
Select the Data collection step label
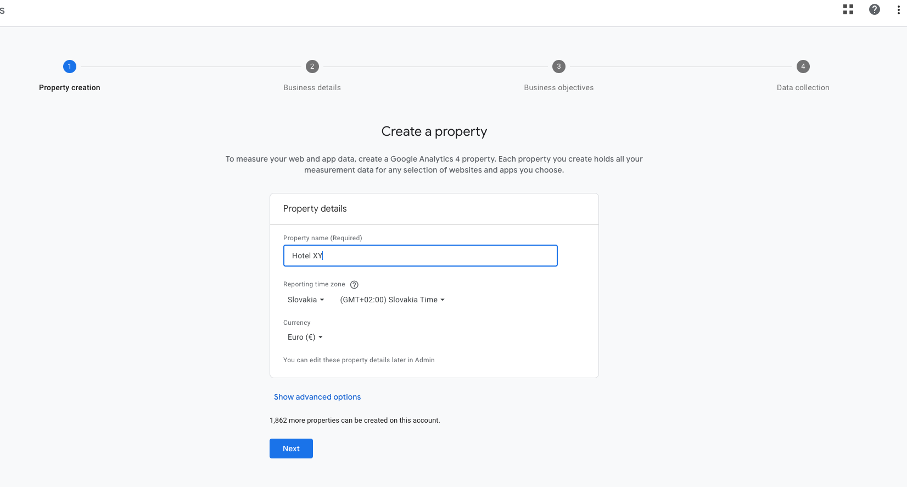pyautogui.click(x=803, y=88)
